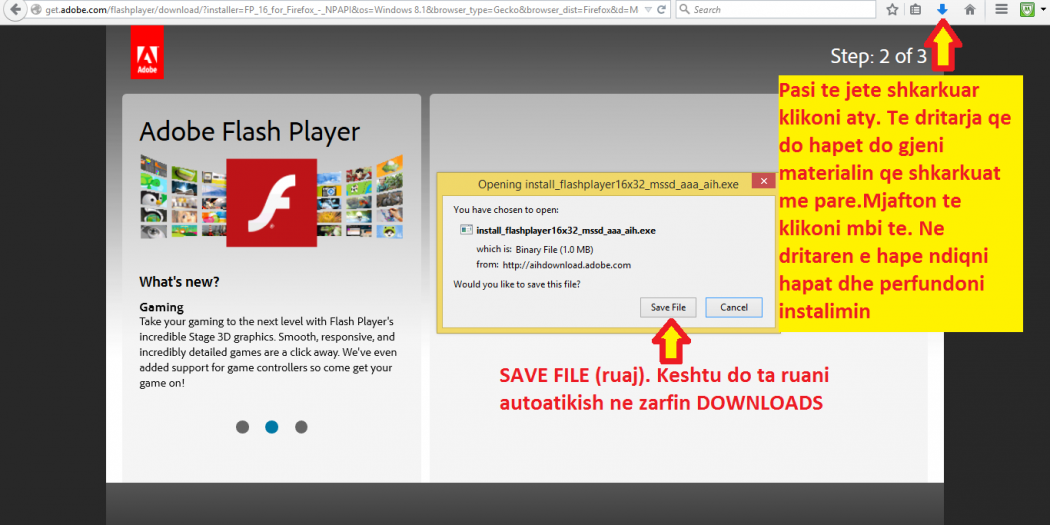
Task: Click Save File in the dialog
Action: click(668, 307)
